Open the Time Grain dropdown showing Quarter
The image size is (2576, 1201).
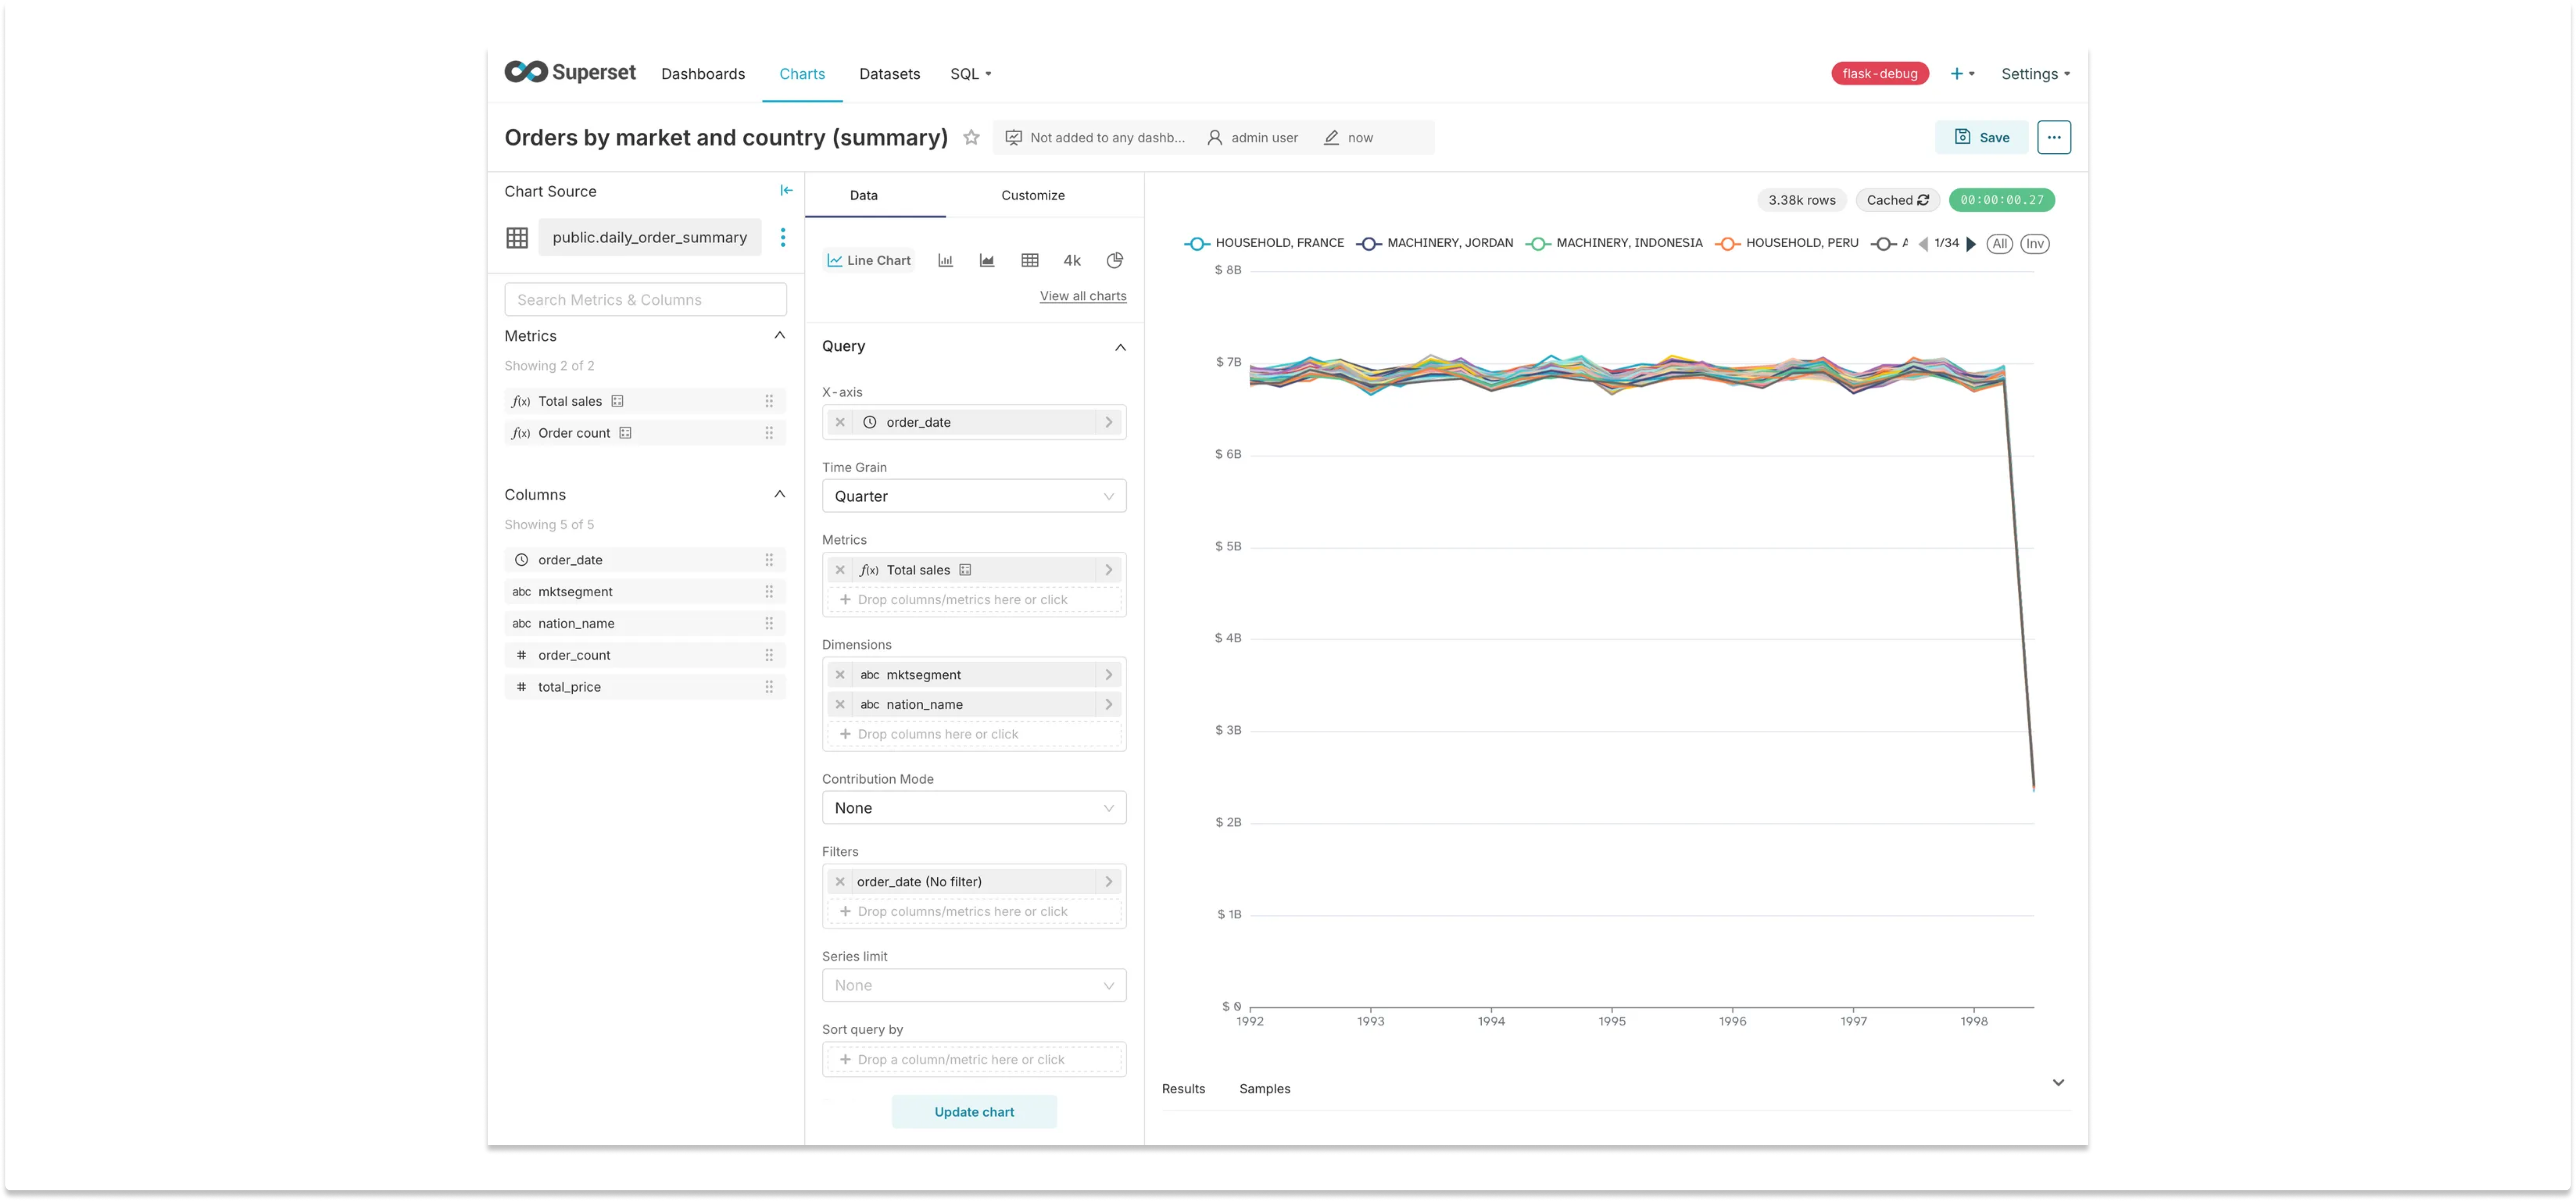973,495
